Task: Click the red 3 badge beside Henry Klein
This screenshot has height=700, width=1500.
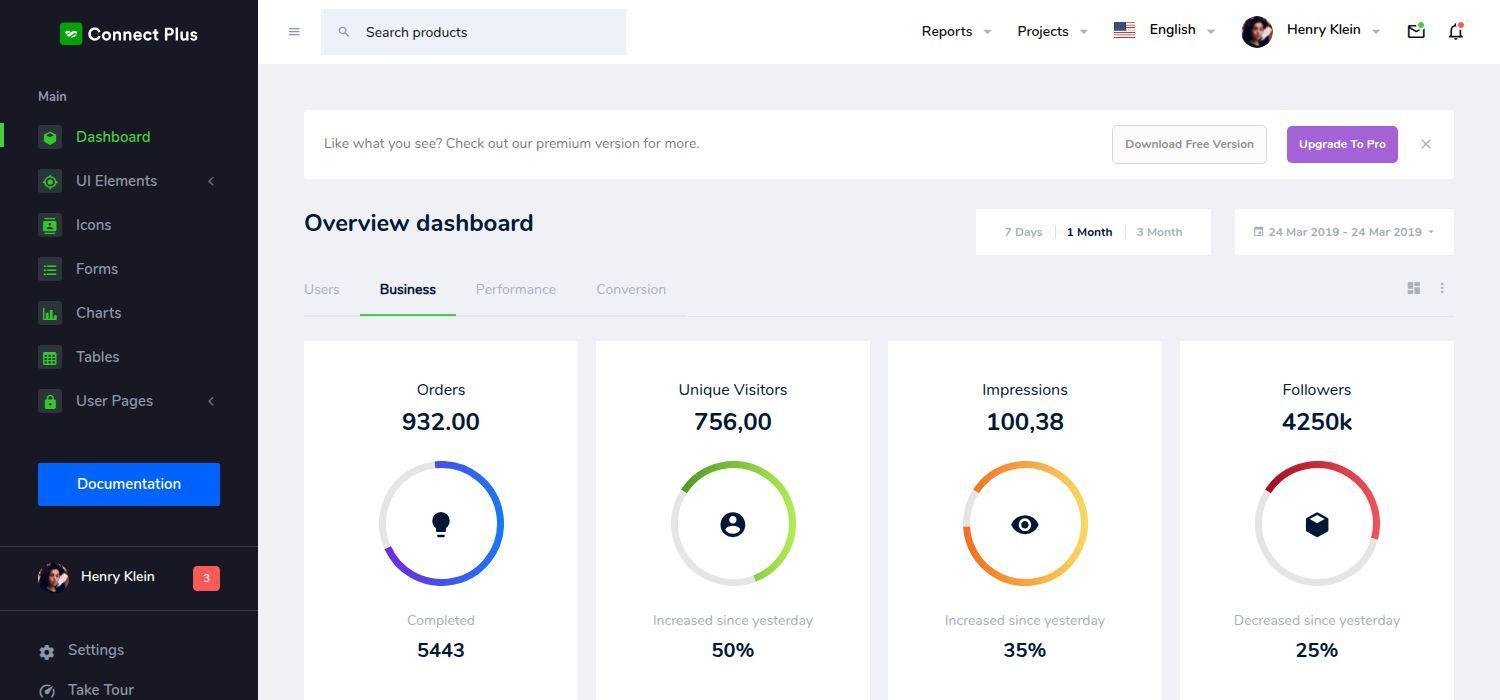Action: point(206,578)
